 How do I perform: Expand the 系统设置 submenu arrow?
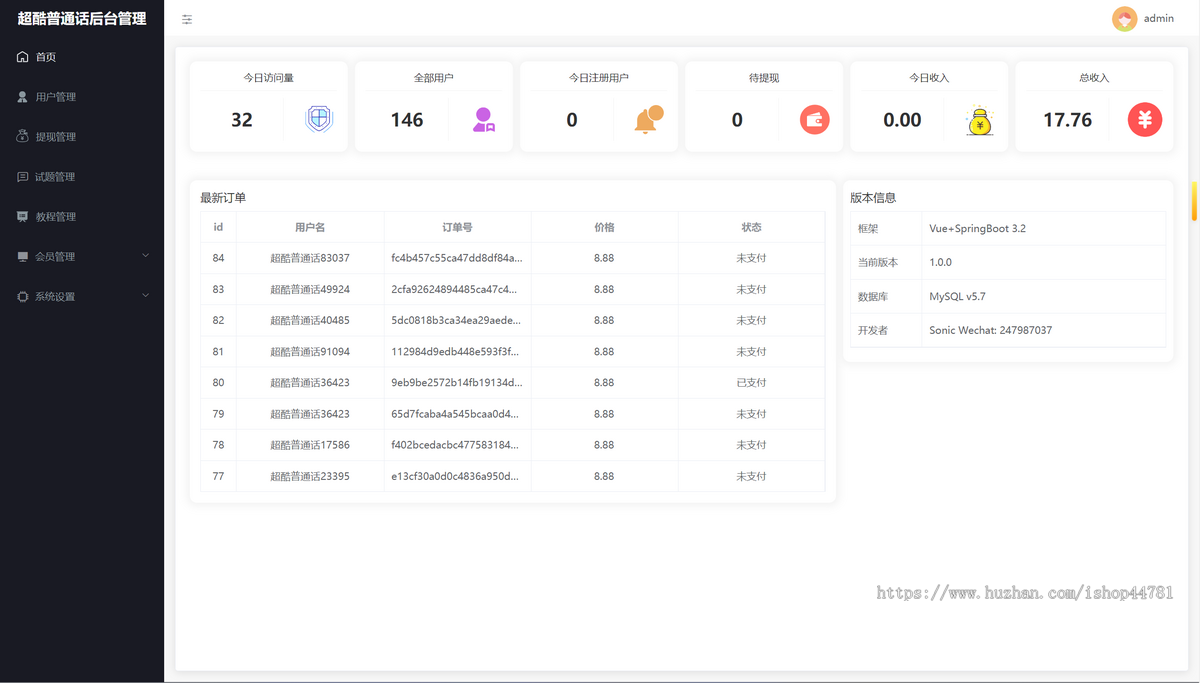pyautogui.click(x=146, y=296)
